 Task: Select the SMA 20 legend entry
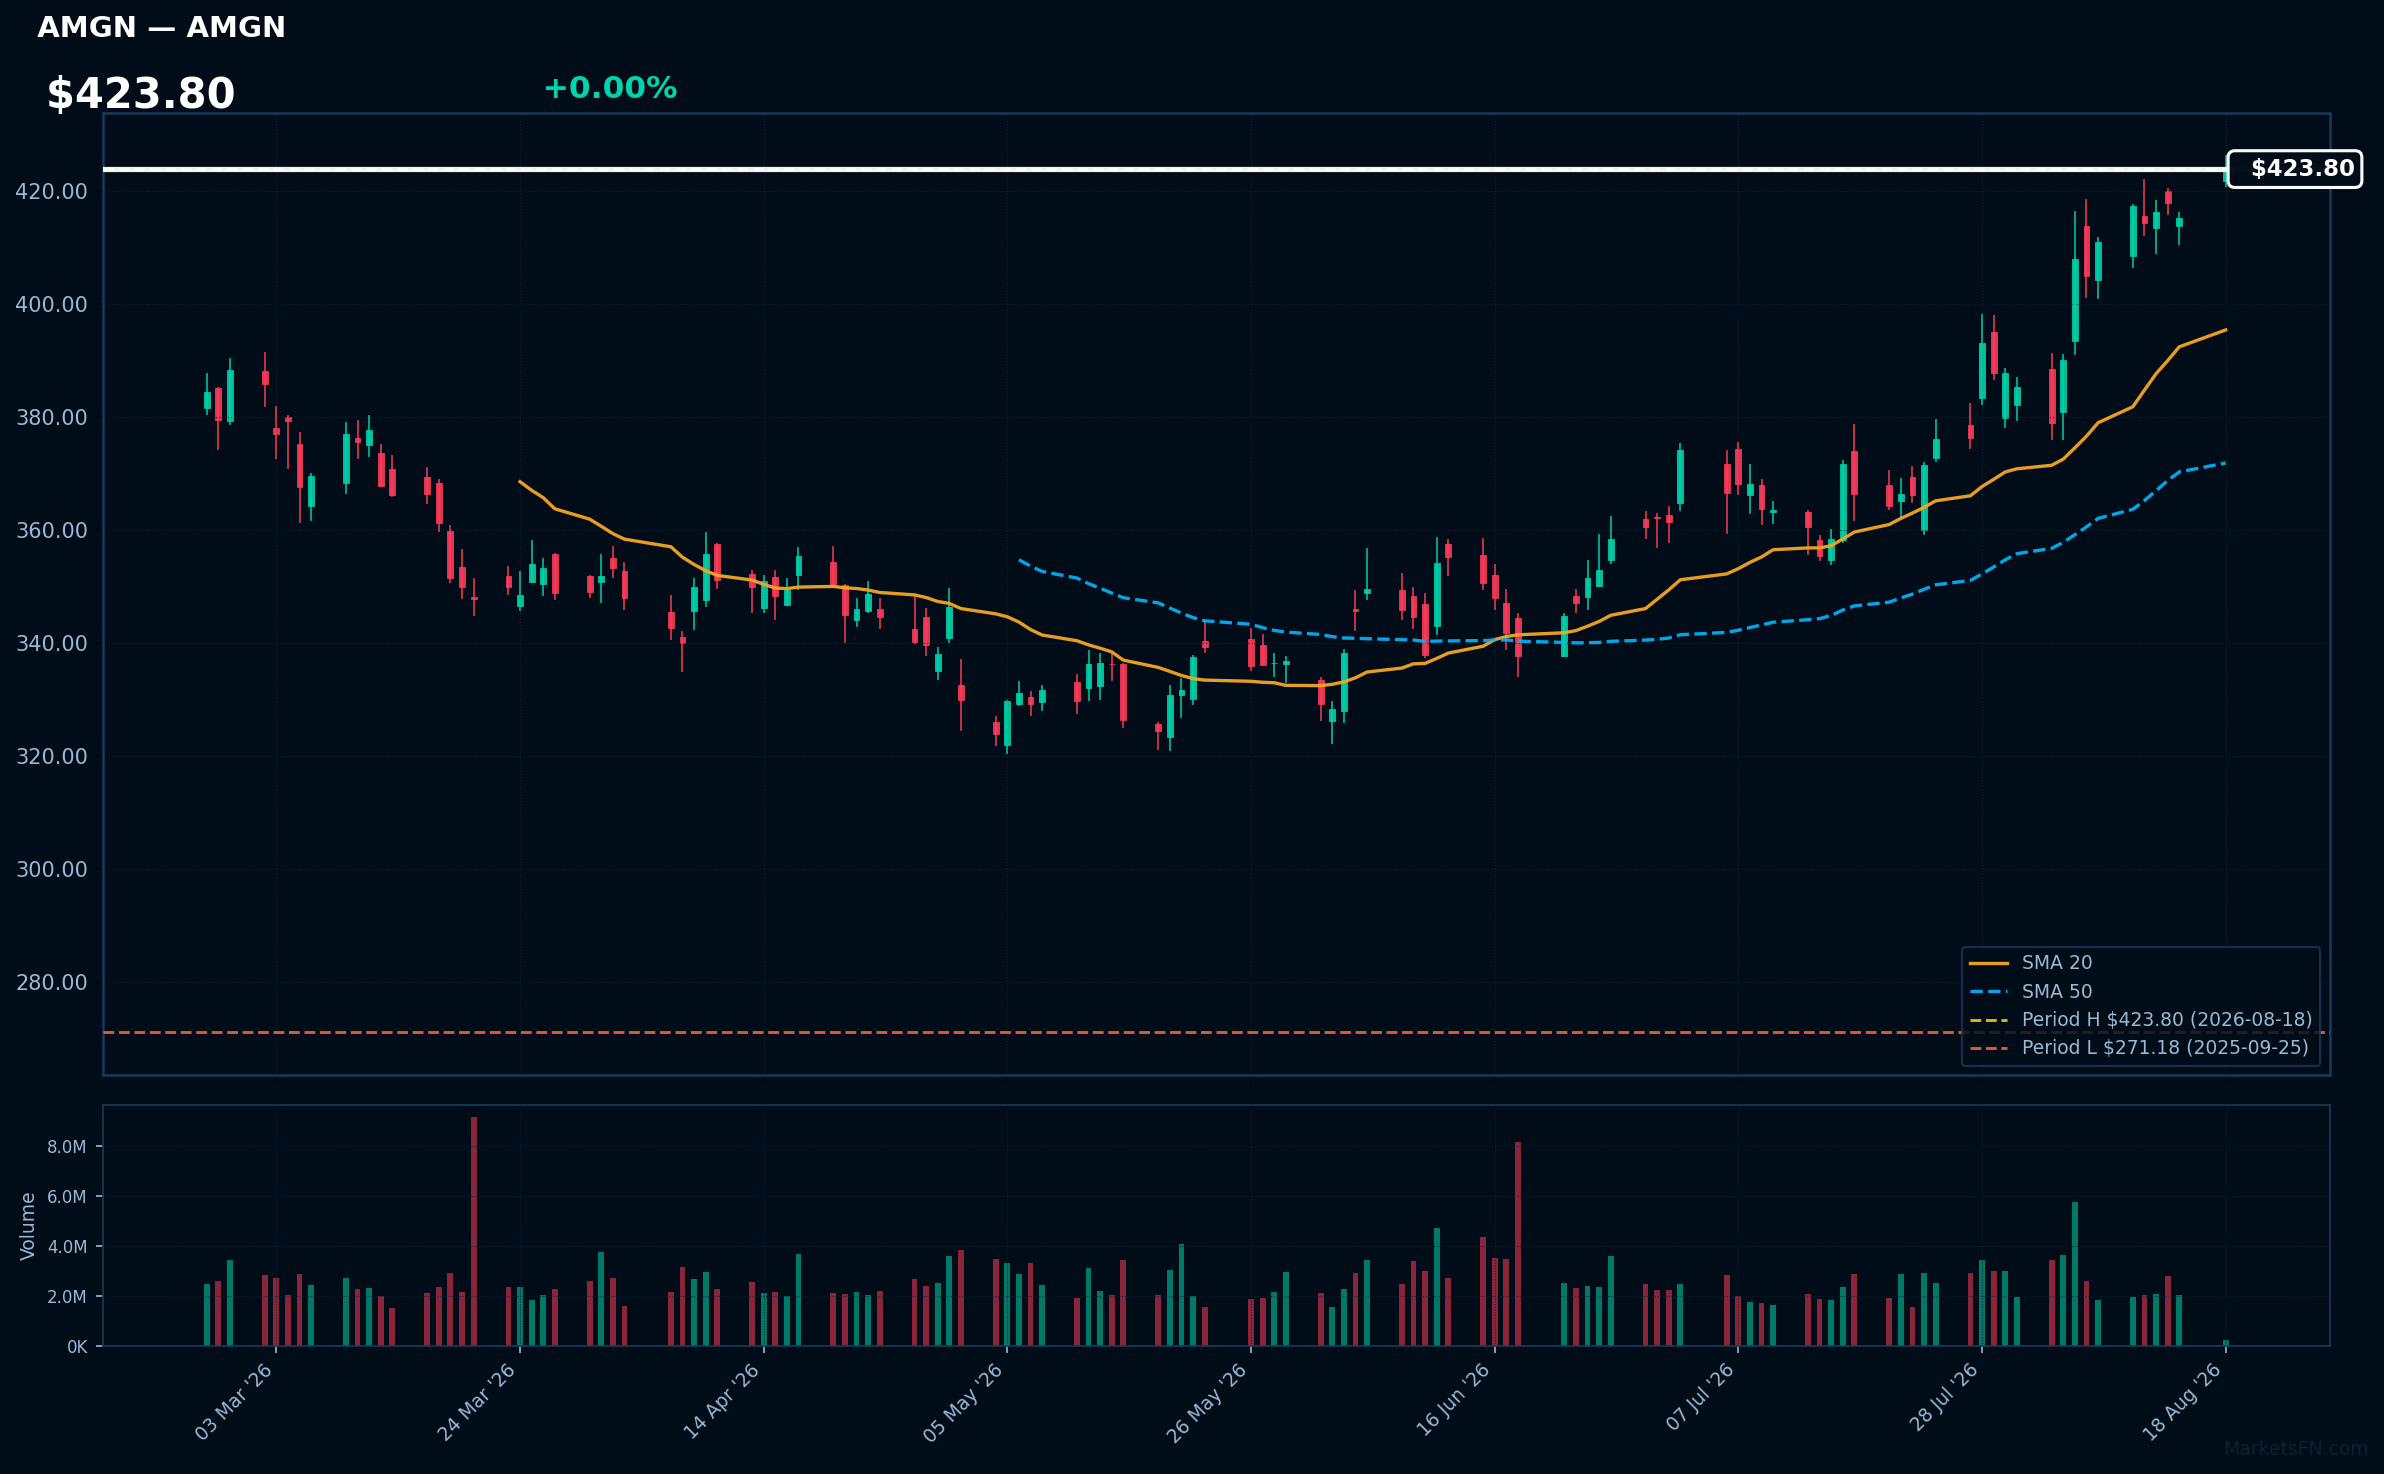pyautogui.click(x=2030, y=962)
